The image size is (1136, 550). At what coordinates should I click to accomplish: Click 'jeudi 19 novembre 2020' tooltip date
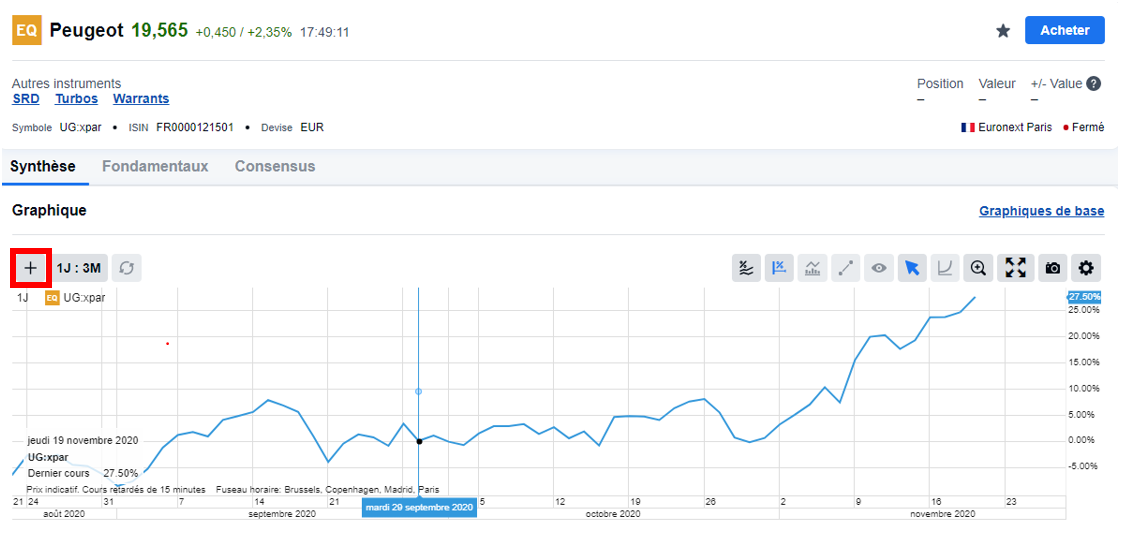pyautogui.click(x=83, y=441)
